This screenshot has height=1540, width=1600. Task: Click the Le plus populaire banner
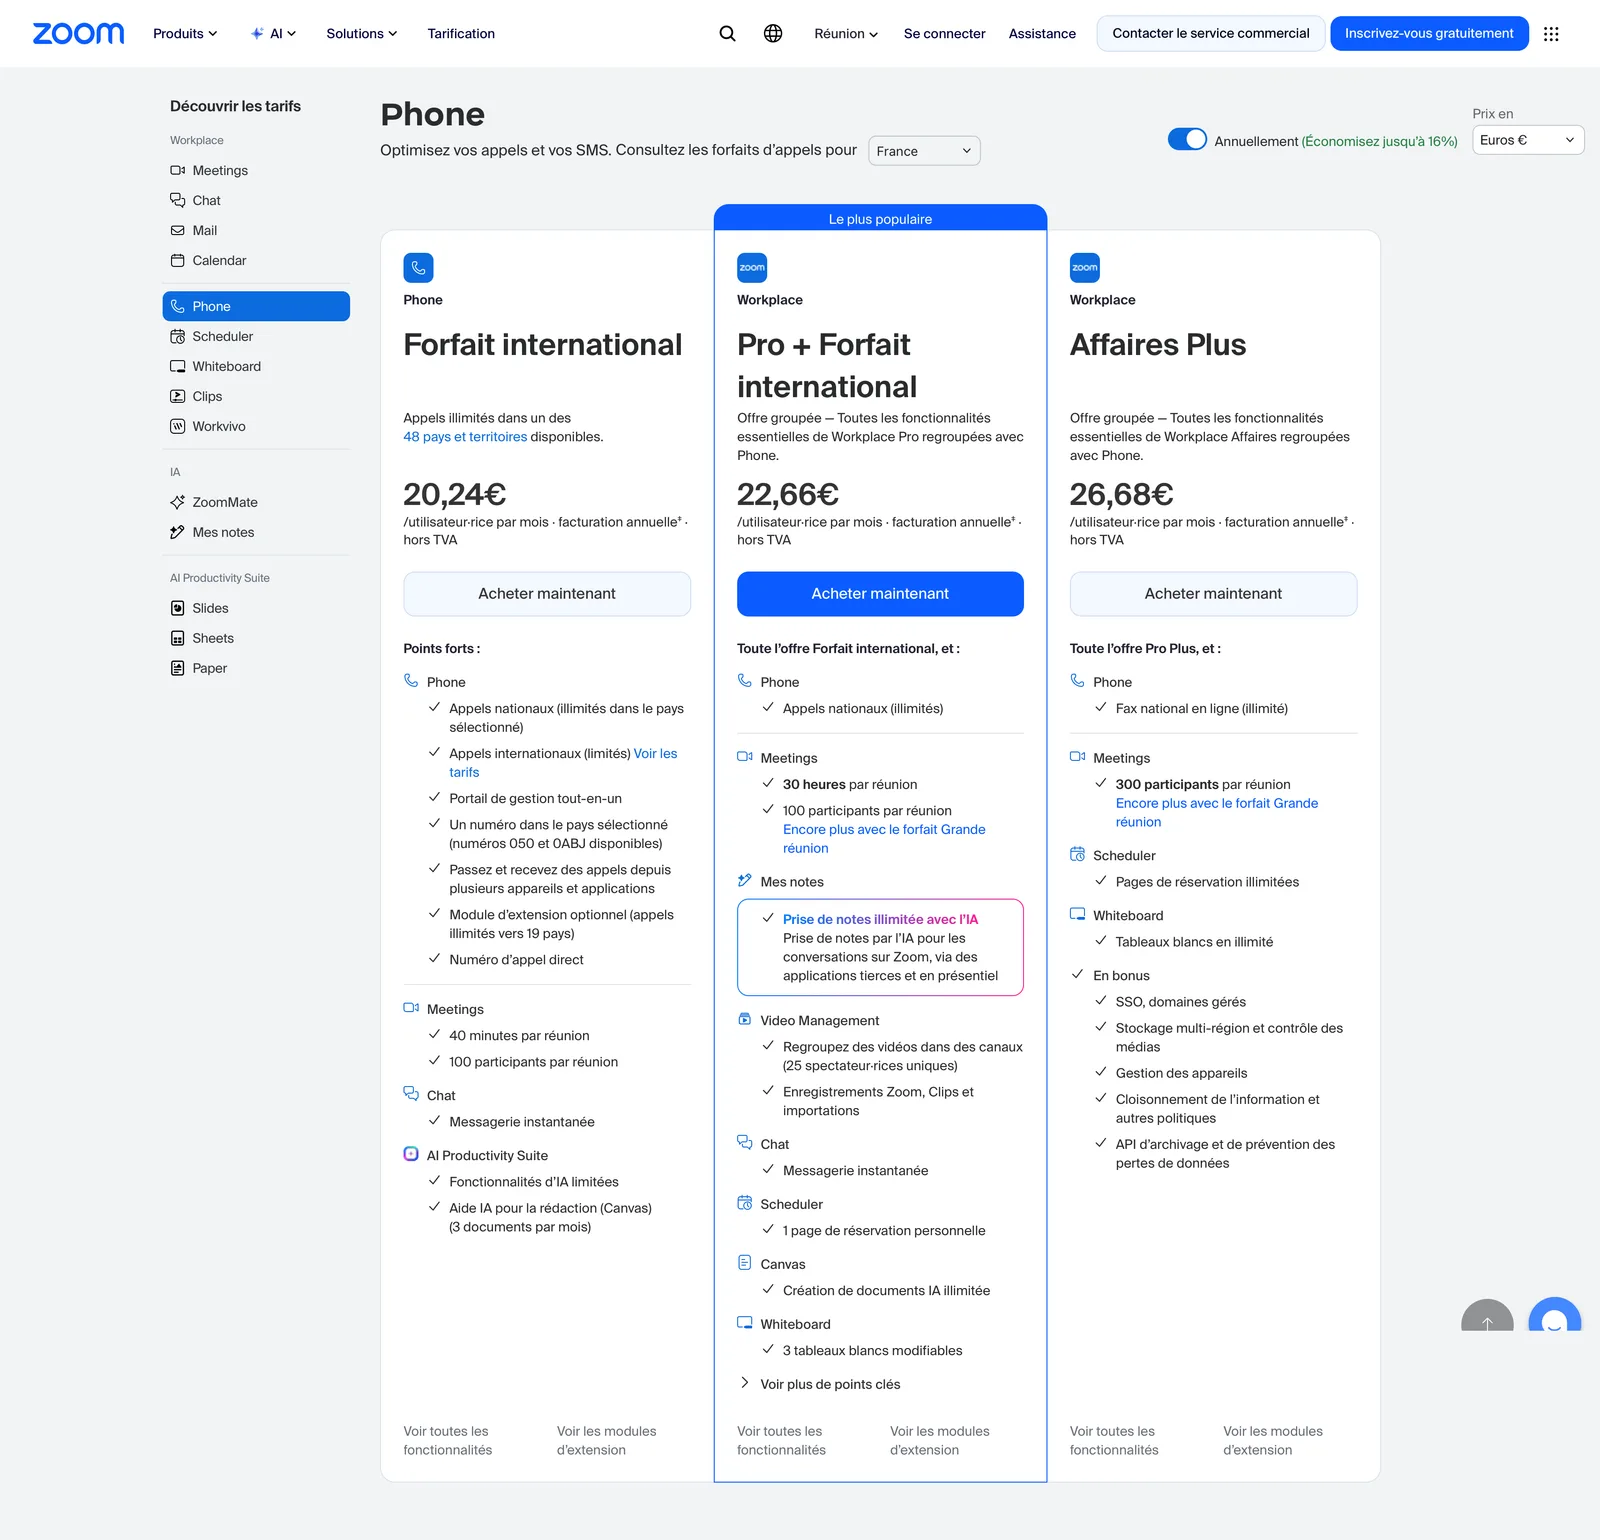[880, 219]
